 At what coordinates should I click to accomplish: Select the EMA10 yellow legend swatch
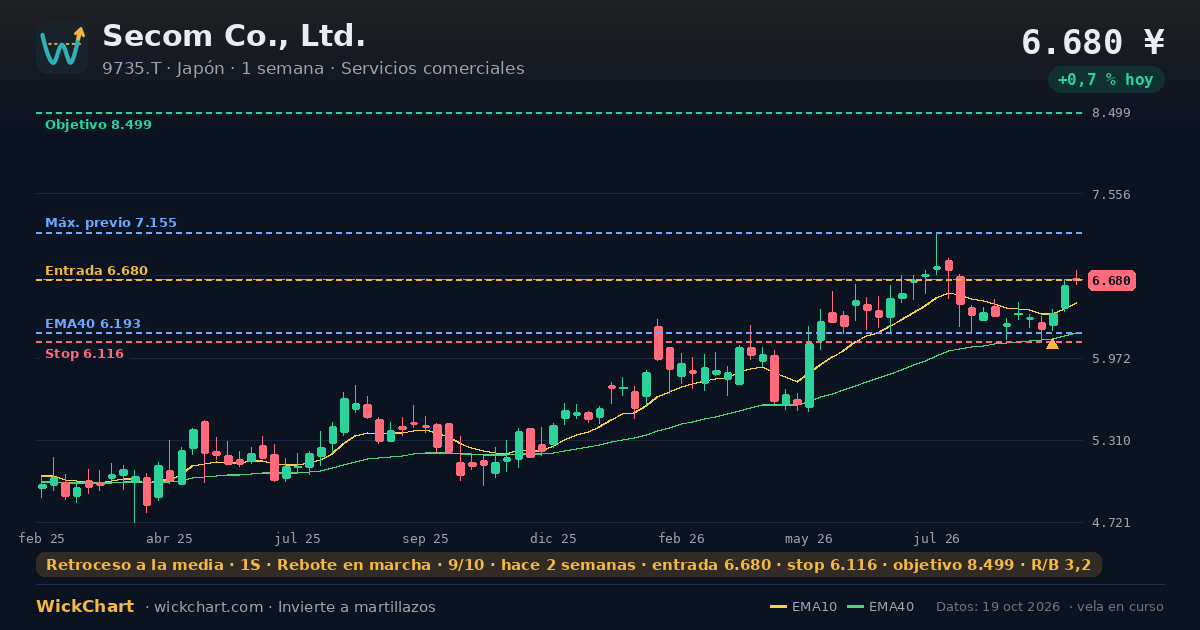click(x=778, y=607)
